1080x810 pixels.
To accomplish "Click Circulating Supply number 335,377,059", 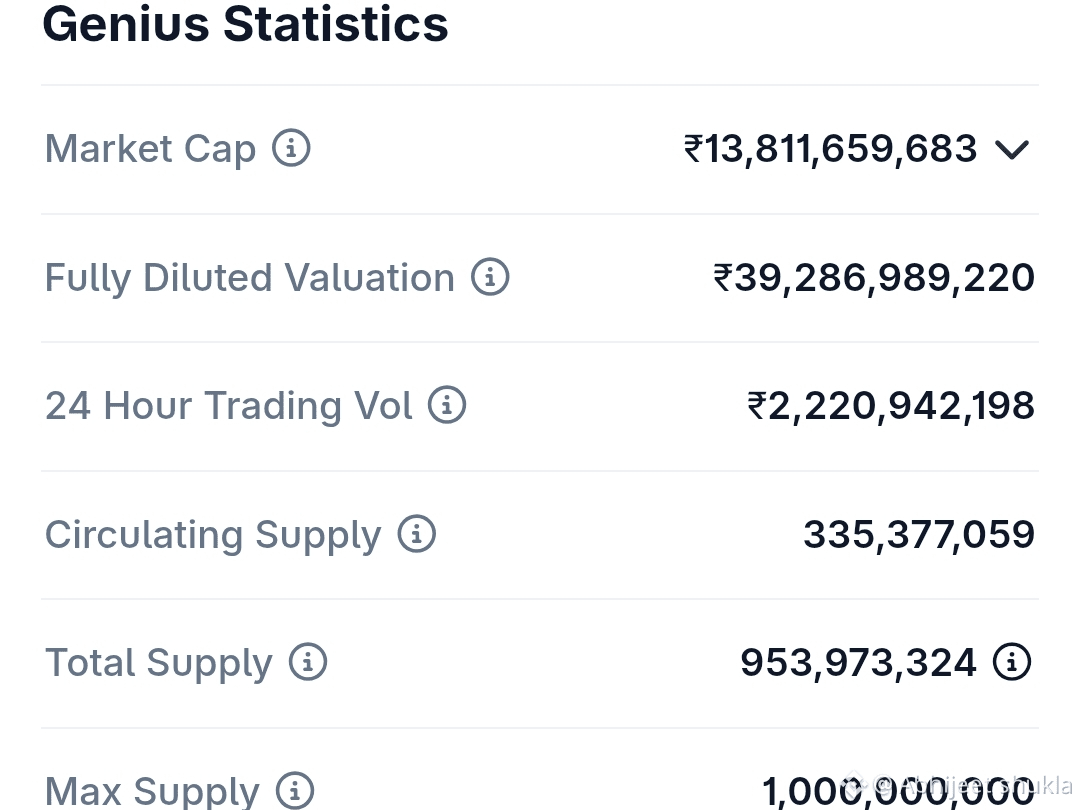I will point(919,534).
